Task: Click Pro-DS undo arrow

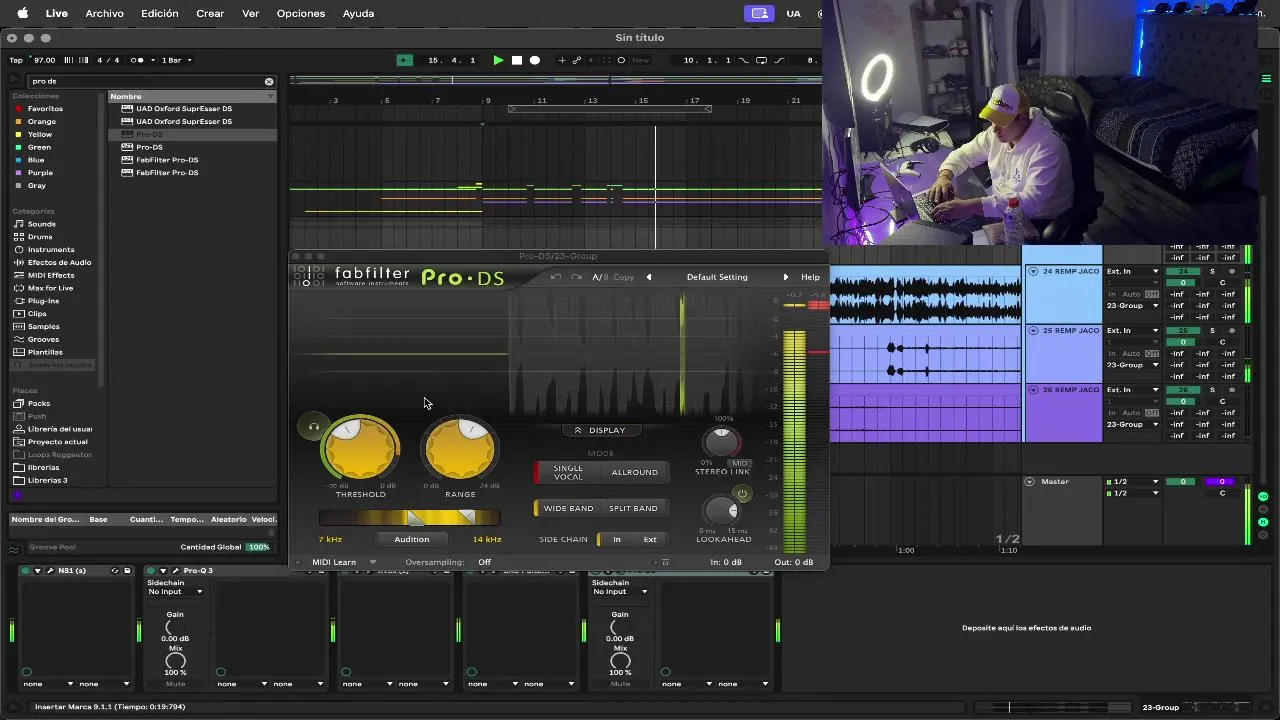Action: click(556, 277)
